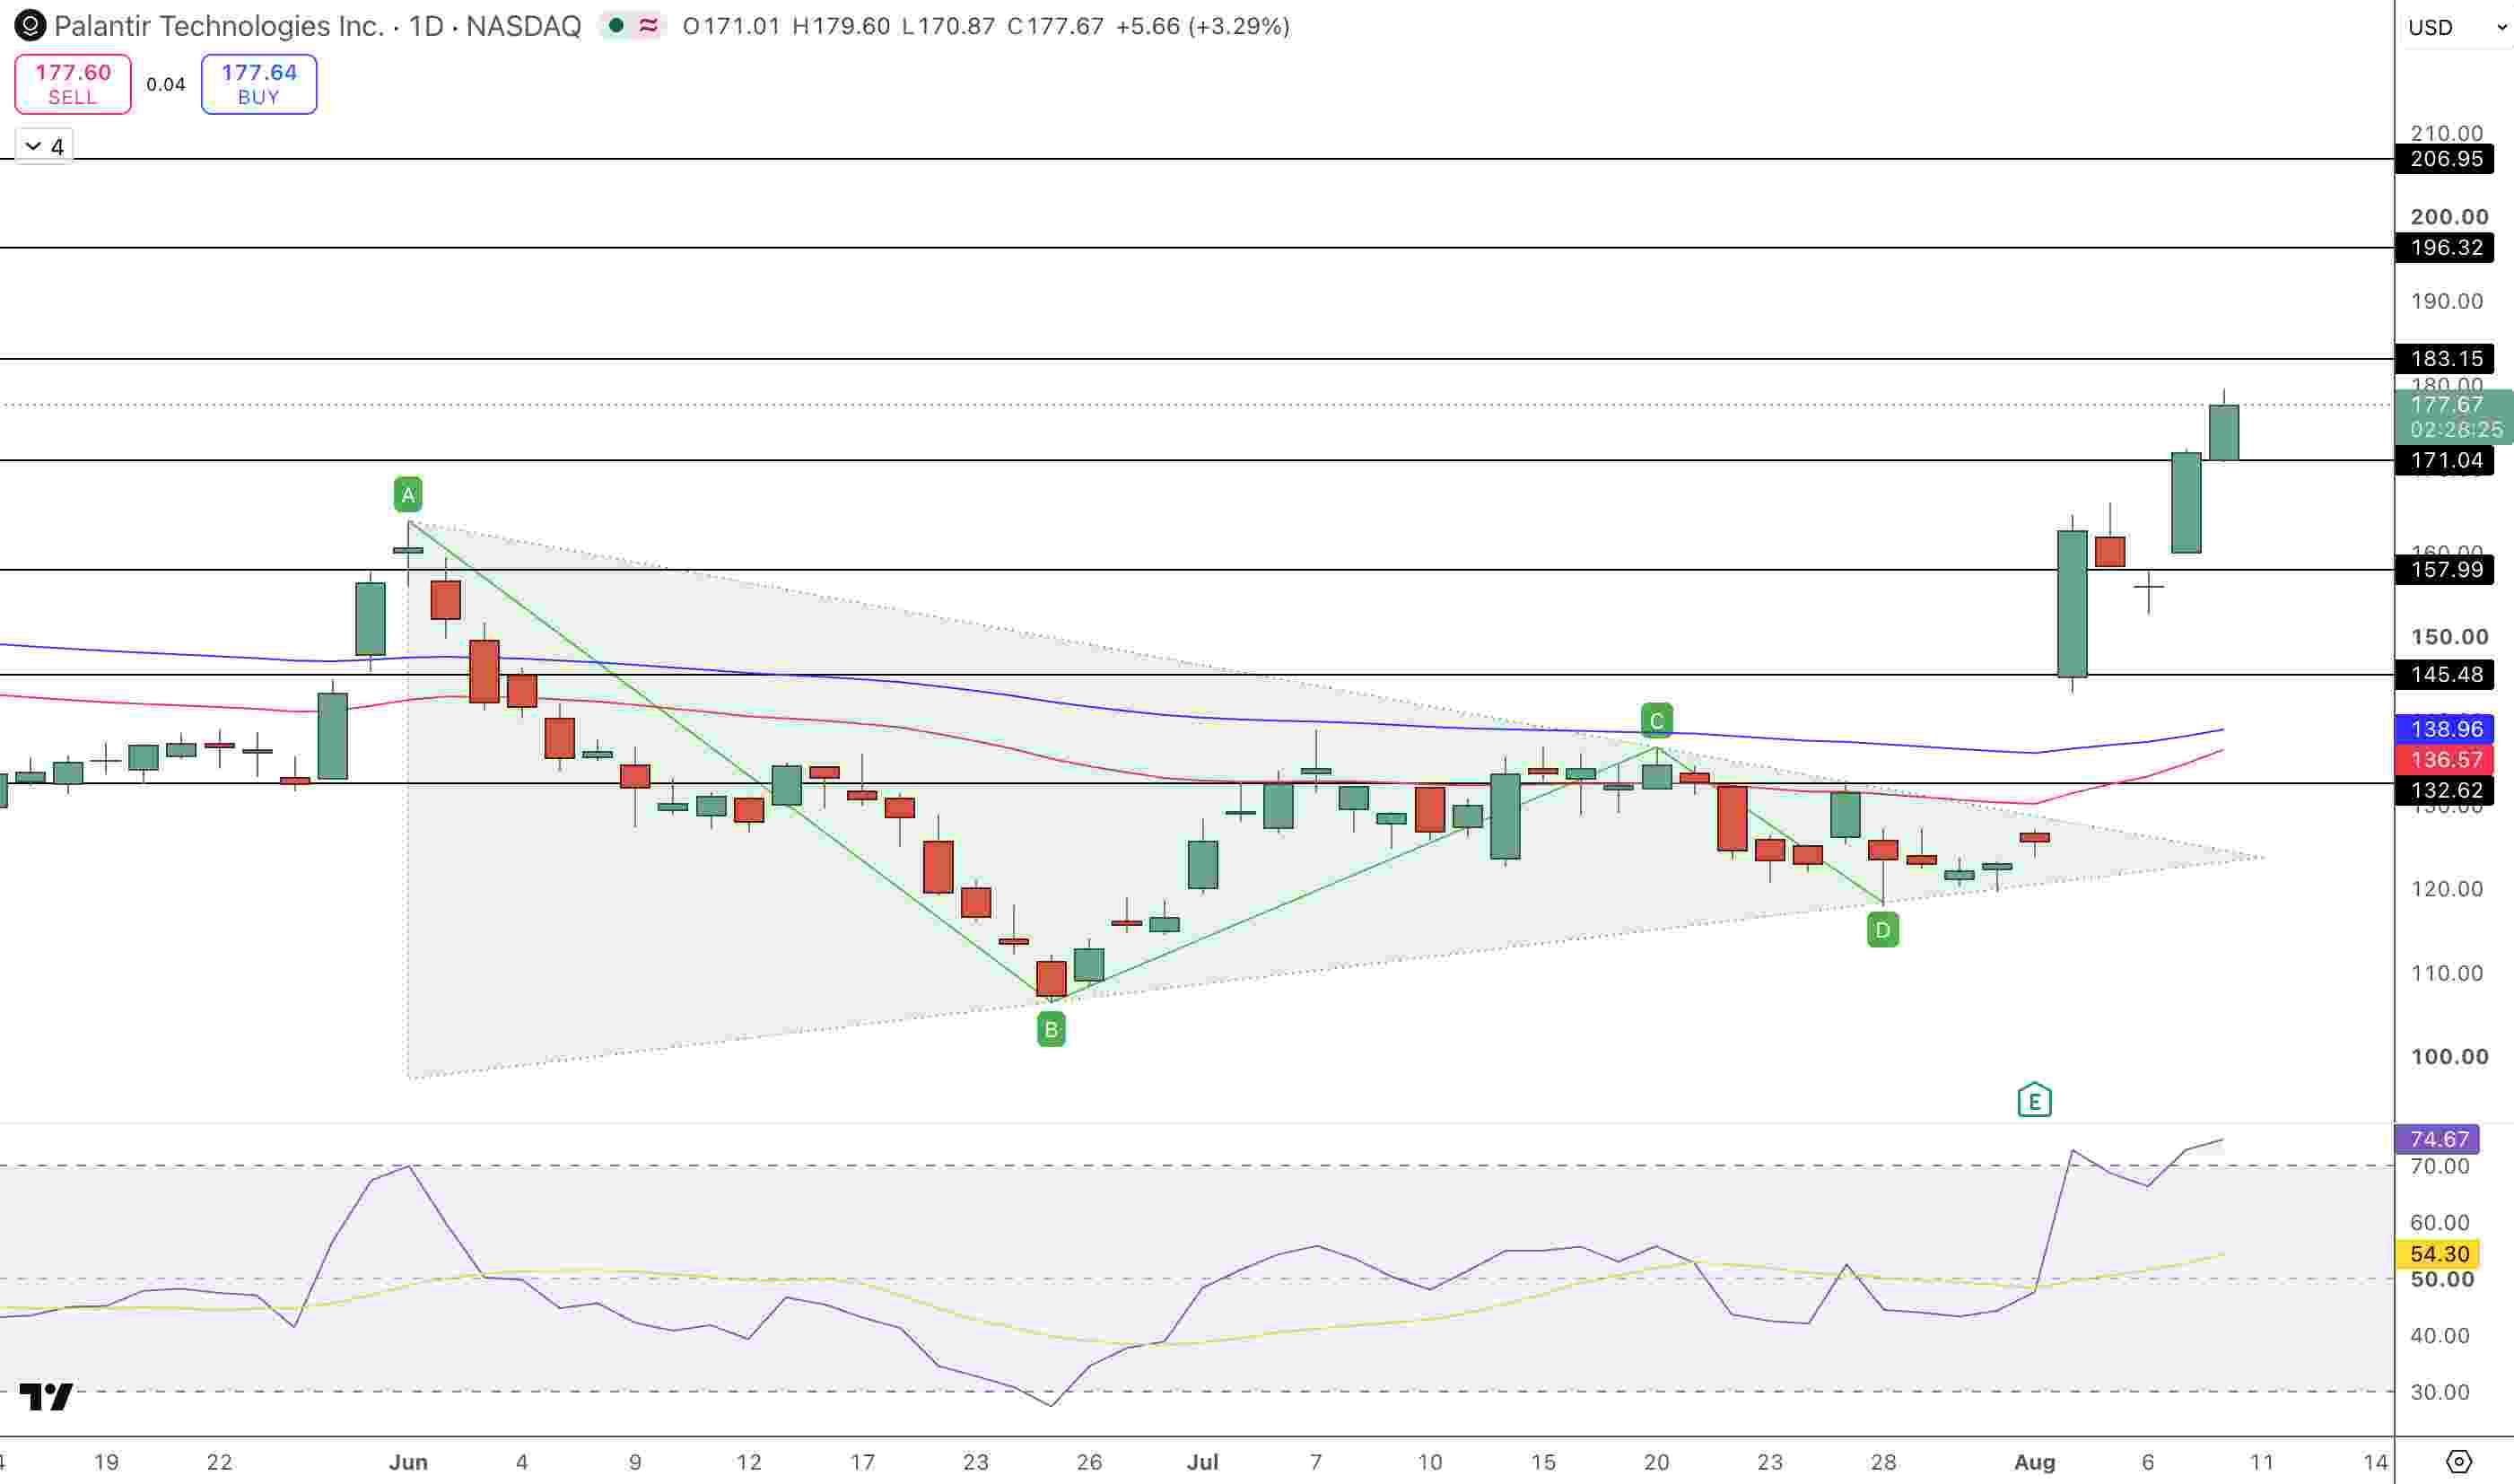The image size is (2514, 1484).
Task: Select the 206.95 horizontal line price label
Action: tap(2445, 159)
